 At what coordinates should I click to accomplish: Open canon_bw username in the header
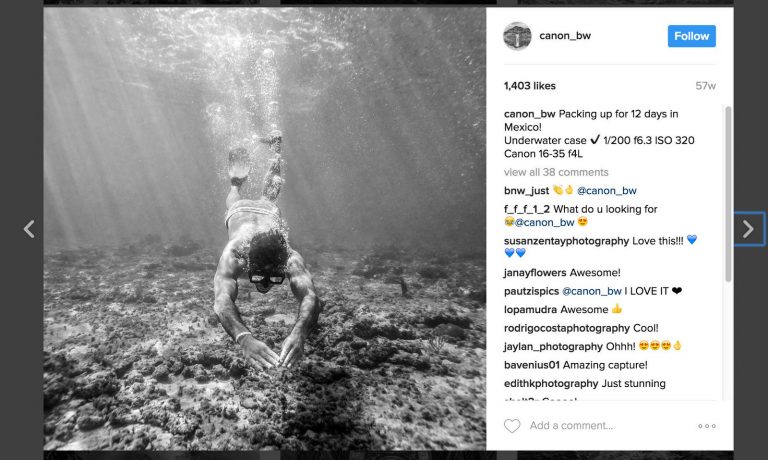[565, 36]
